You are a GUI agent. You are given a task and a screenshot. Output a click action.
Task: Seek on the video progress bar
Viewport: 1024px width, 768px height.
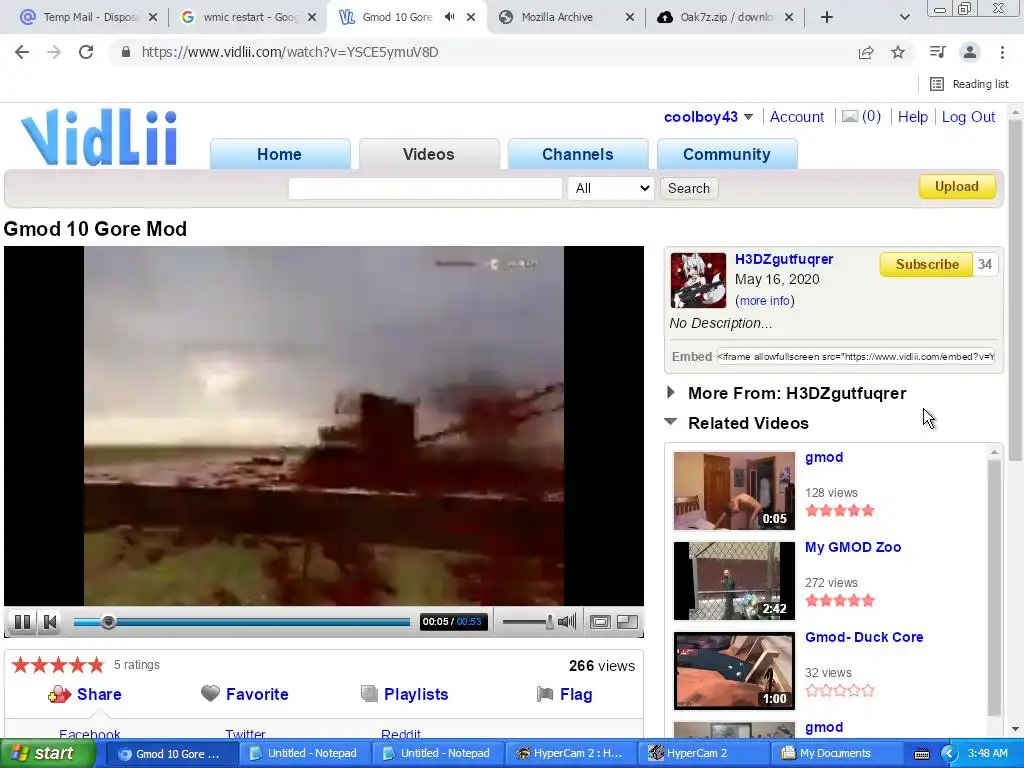(242, 622)
